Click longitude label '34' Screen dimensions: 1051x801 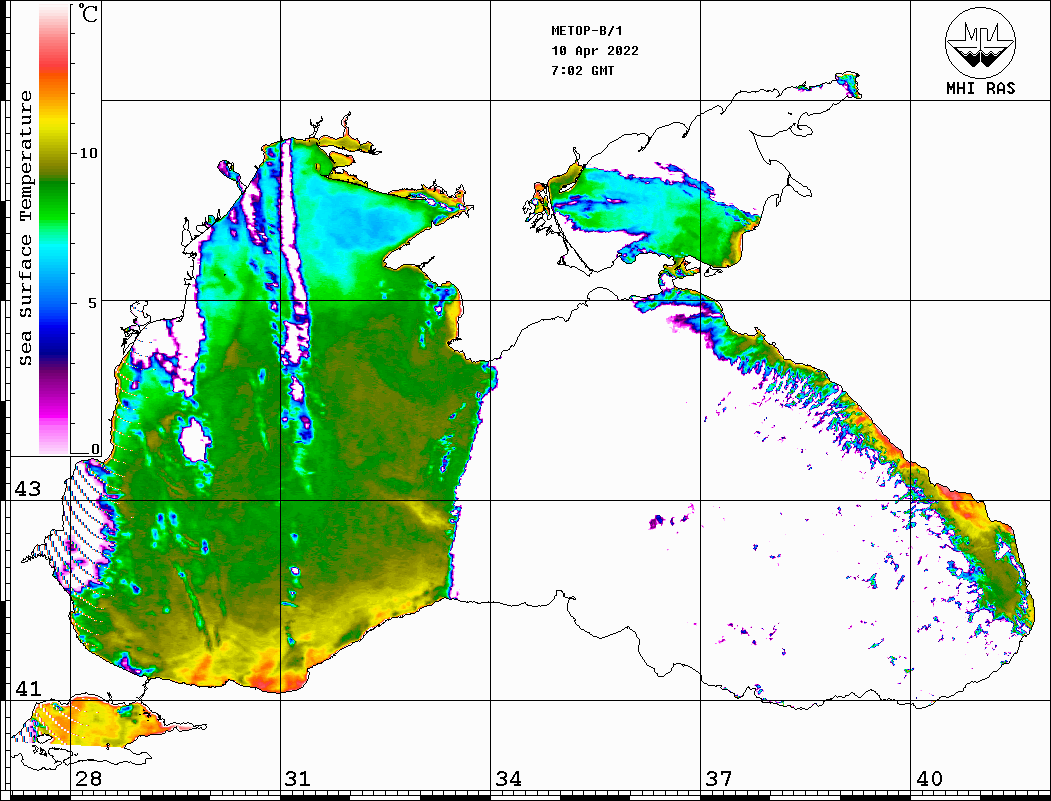tap(508, 779)
